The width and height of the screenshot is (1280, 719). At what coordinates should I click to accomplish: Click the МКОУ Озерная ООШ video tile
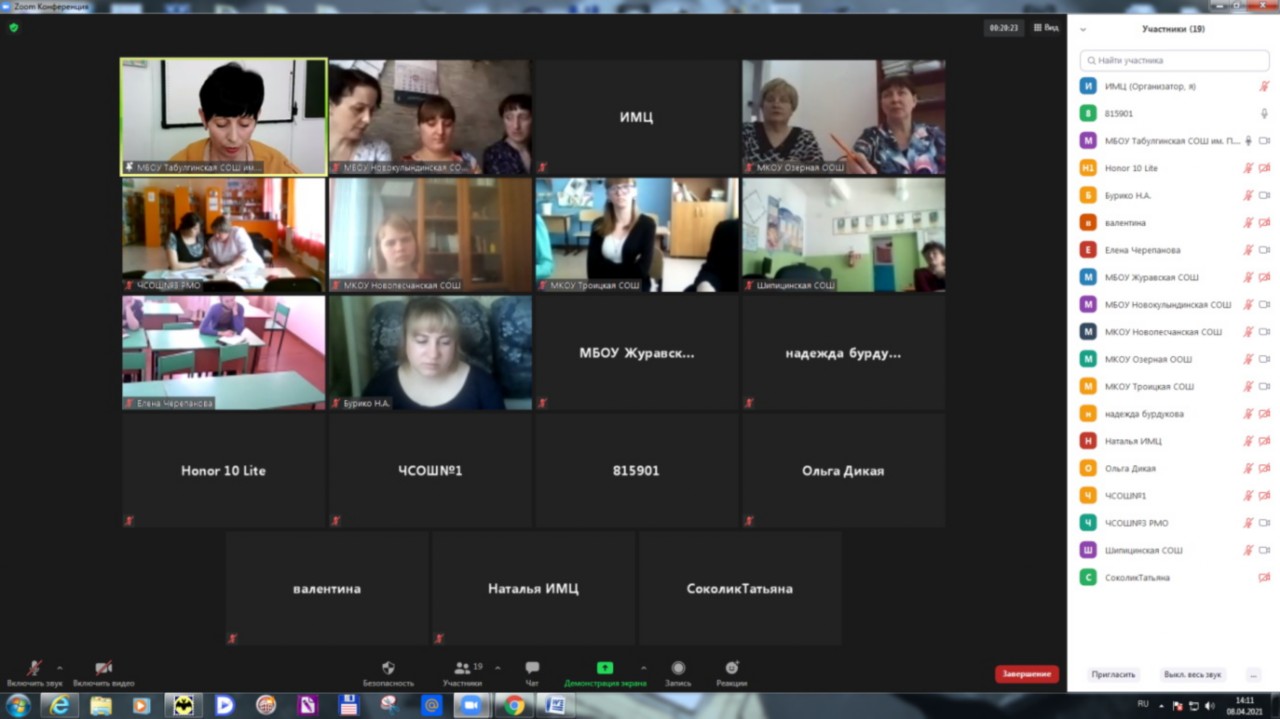coord(844,117)
